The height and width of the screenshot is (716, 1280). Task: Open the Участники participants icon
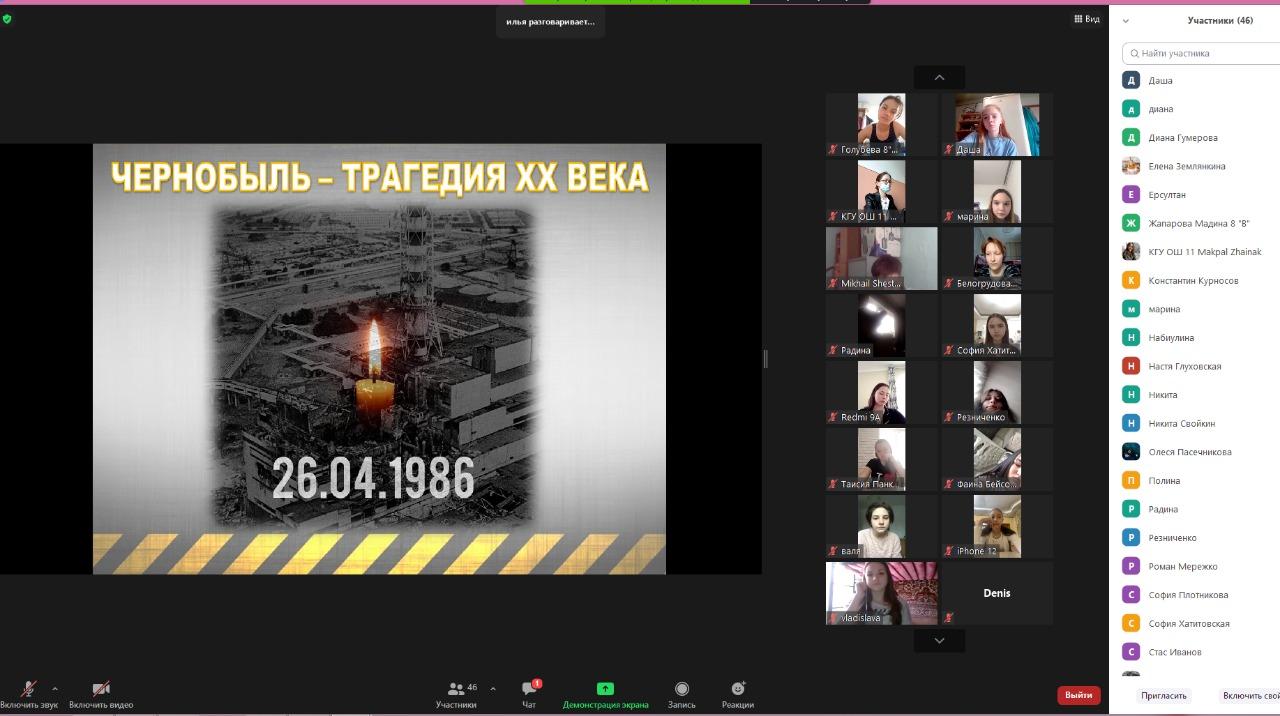pyautogui.click(x=456, y=689)
